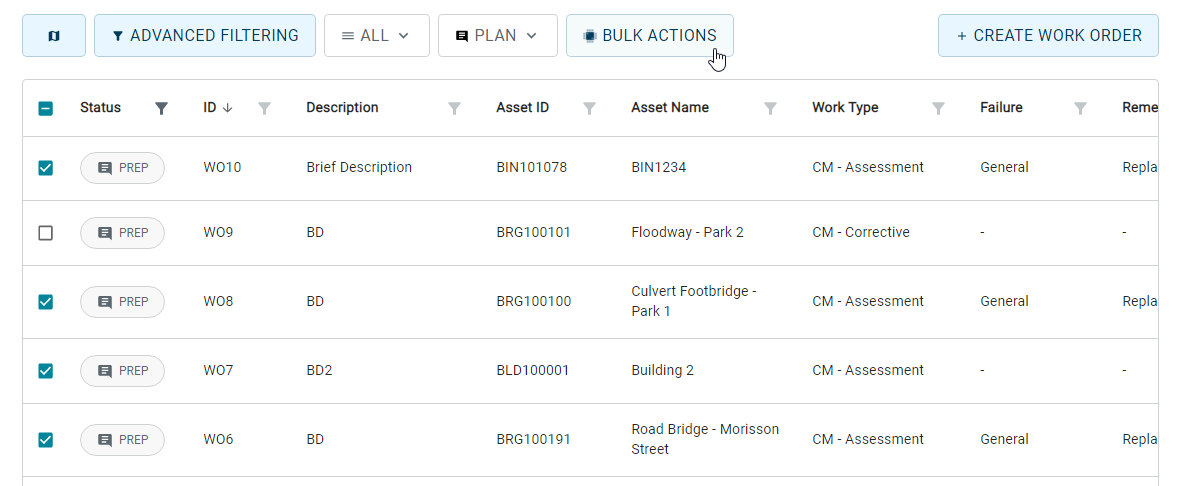The image size is (1177, 486).
Task: Filter the Failure column
Action: tap(1079, 108)
